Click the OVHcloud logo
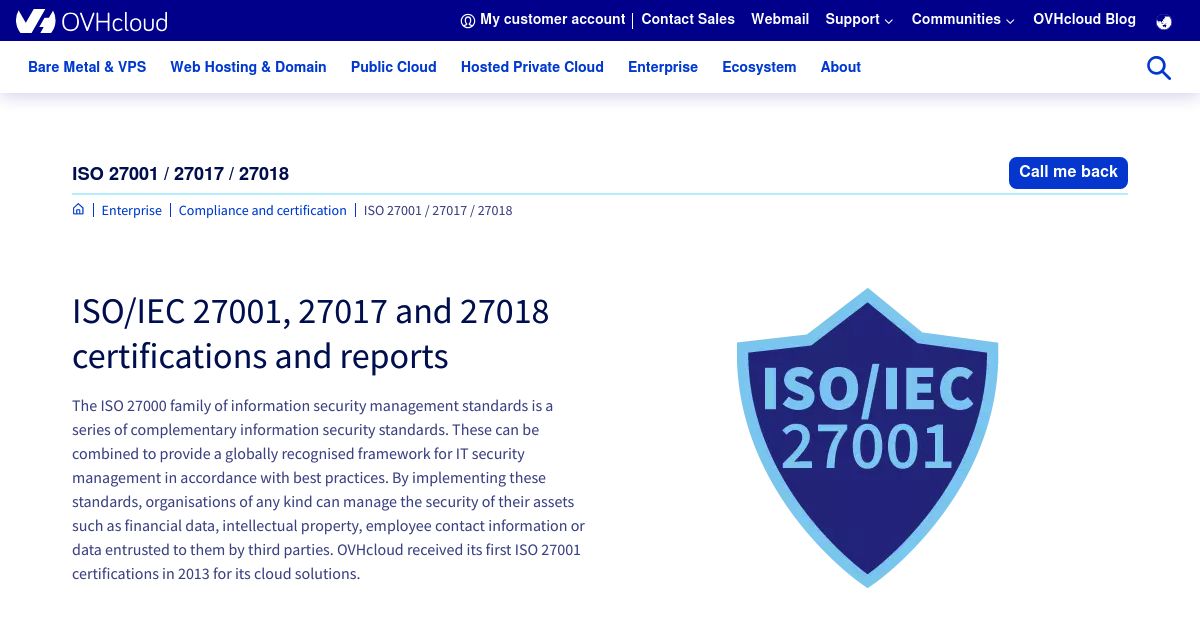Image resolution: width=1200 pixels, height=630 pixels. pos(92,21)
